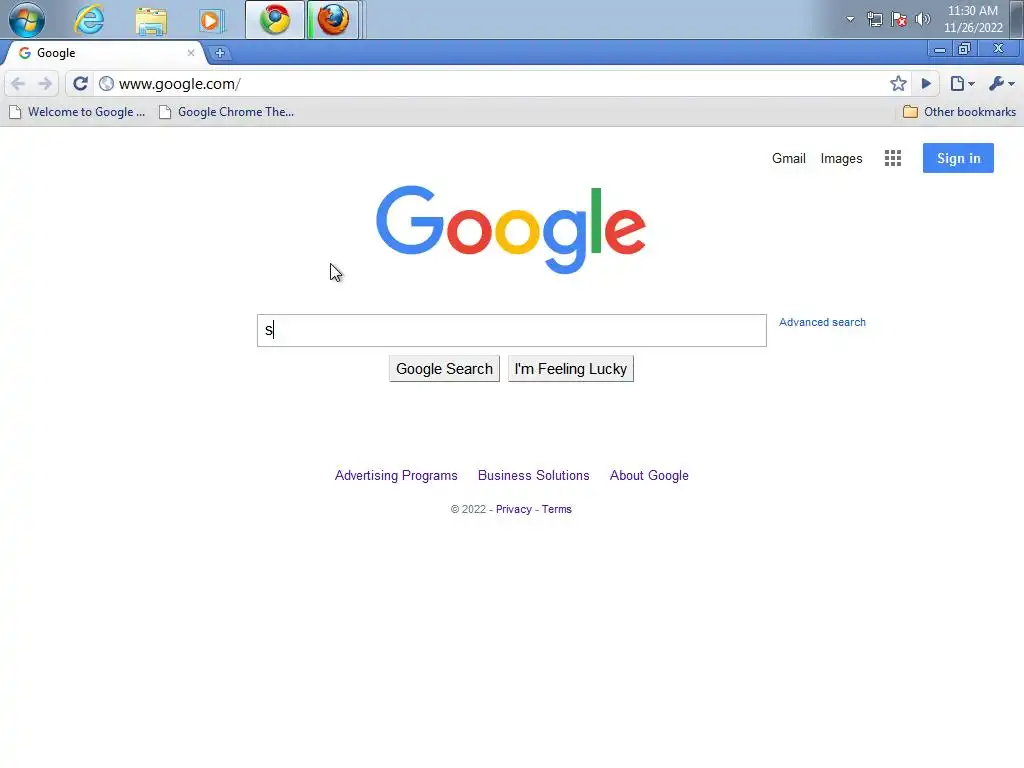The width and height of the screenshot is (1024, 768).
Task: Open the Images link
Action: click(x=841, y=159)
